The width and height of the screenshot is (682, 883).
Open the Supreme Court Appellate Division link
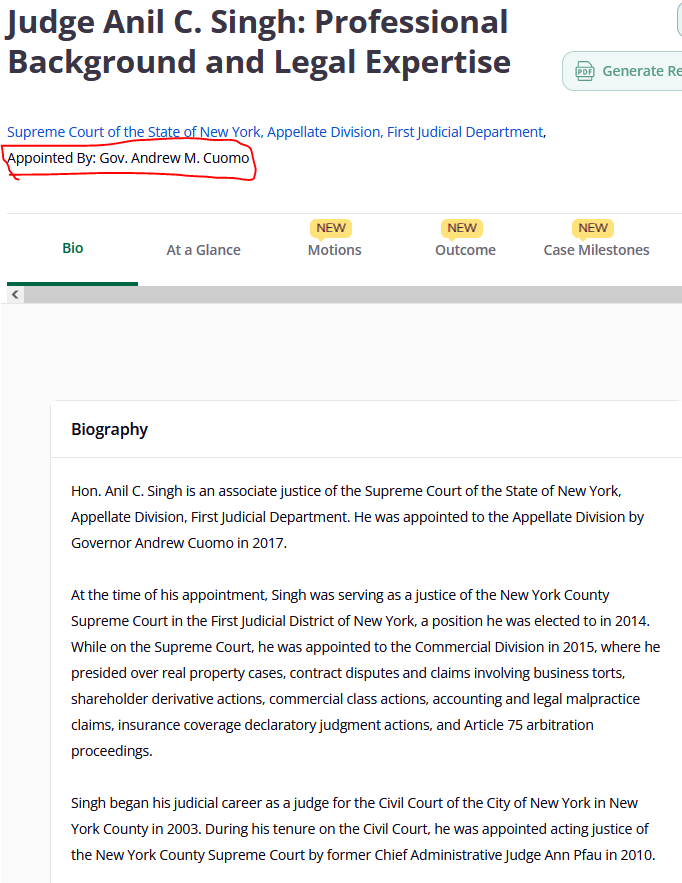(x=275, y=132)
